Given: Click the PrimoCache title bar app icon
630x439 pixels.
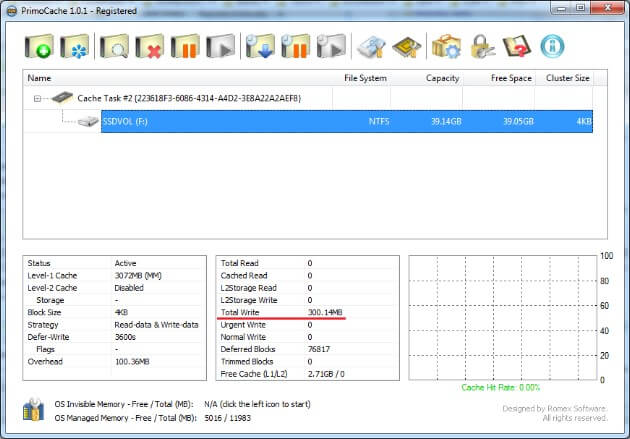Looking at the screenshot, I should (x=12, y=11).
